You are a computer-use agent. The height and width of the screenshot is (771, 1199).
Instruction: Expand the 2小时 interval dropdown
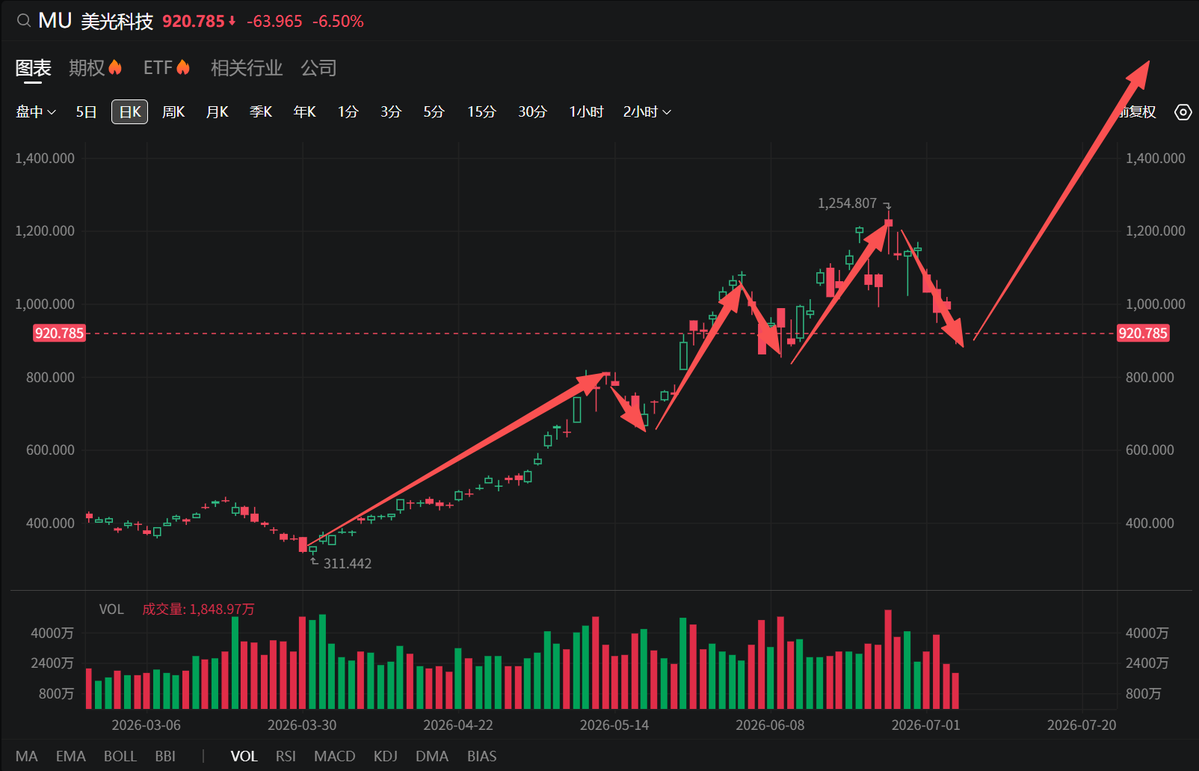pyautogui.click(x=647, y=112)
